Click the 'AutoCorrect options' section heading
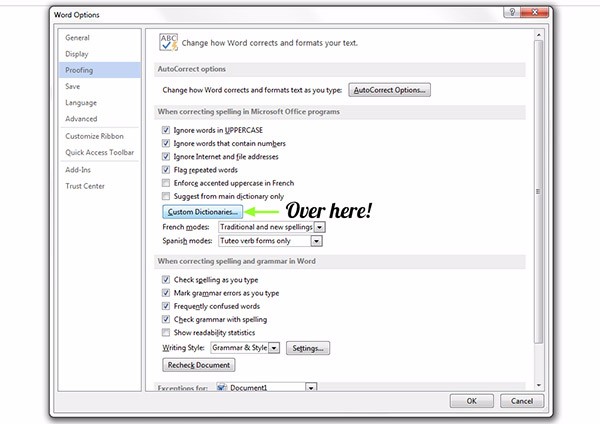Image resolution: width=600 pixels, height=424 pixels. point(192,69)
